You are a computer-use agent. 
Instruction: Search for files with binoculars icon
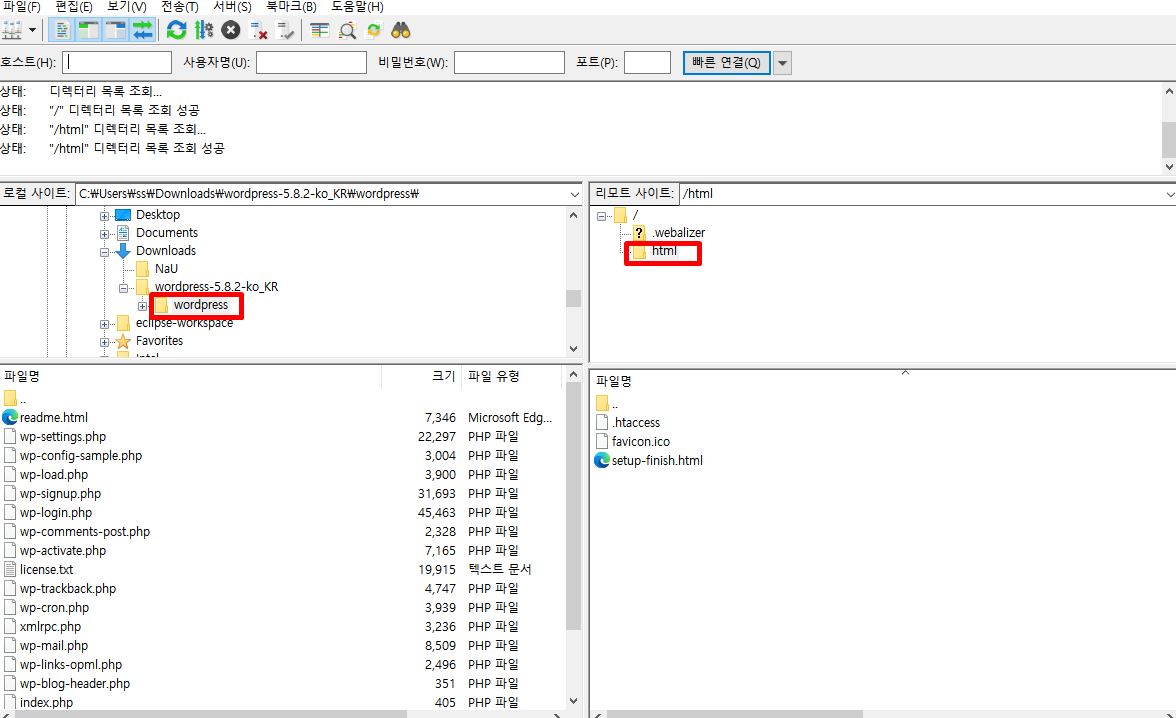tap(400, 31)
